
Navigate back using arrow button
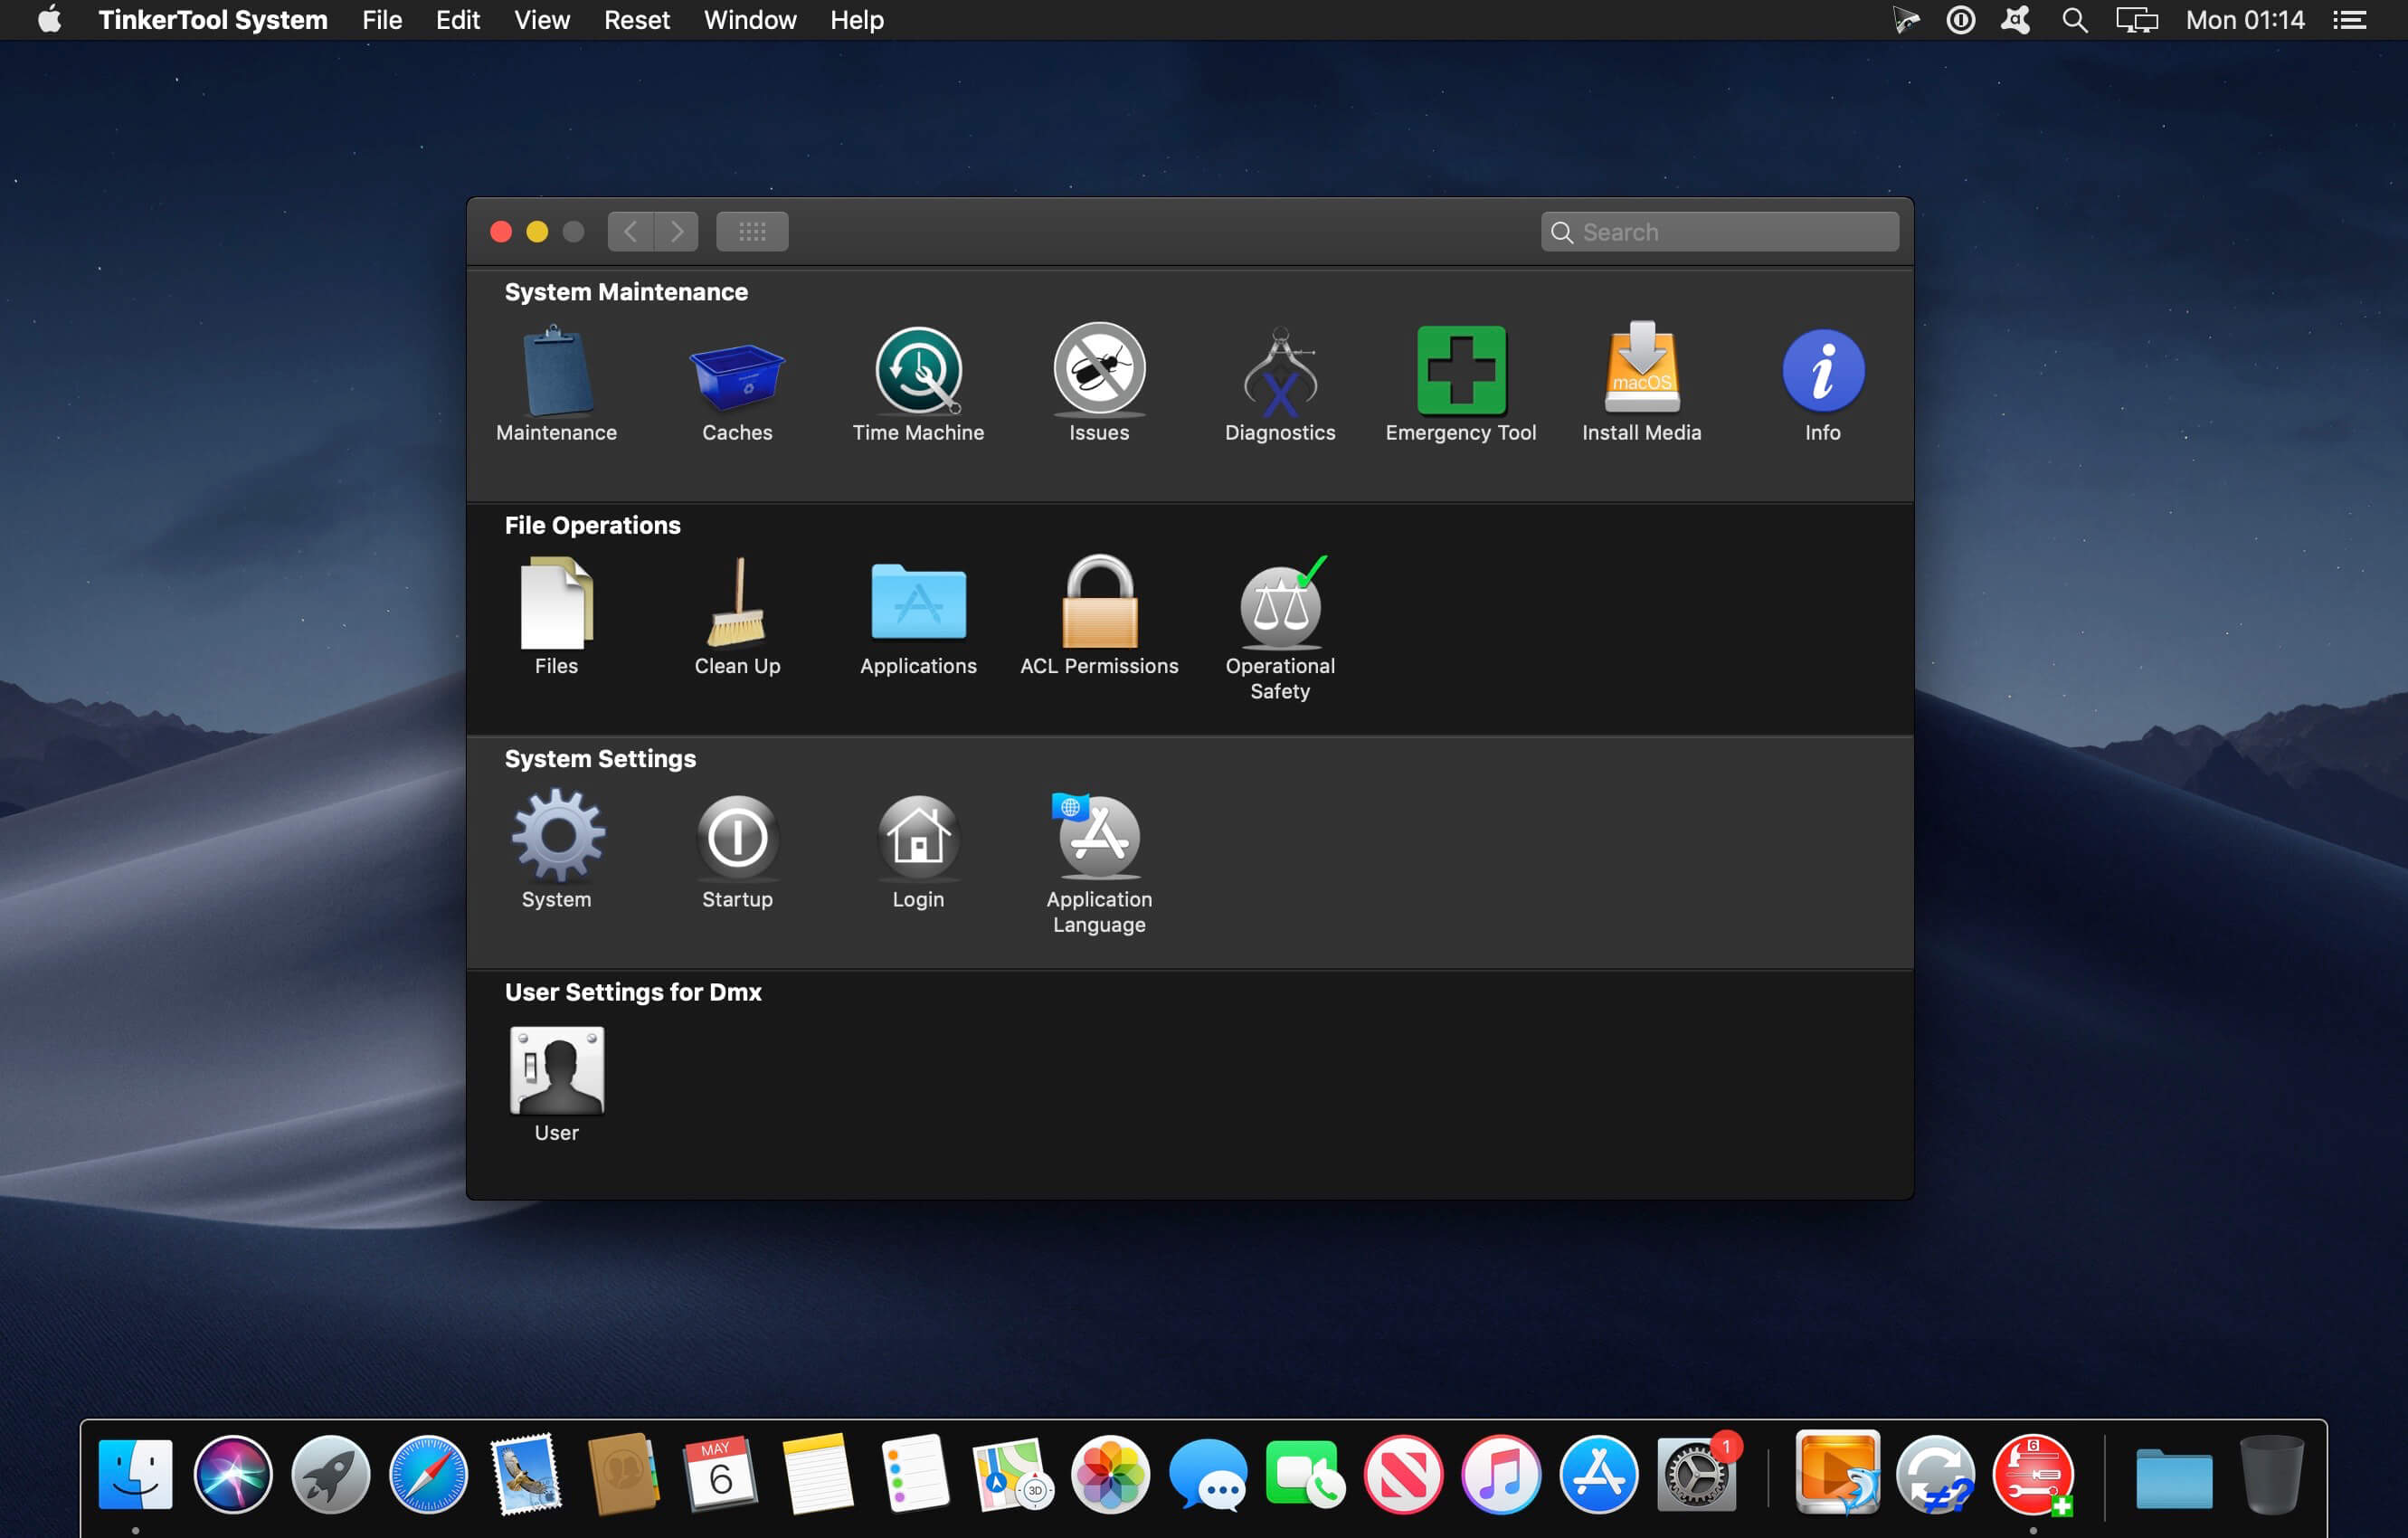coord(630,230)
